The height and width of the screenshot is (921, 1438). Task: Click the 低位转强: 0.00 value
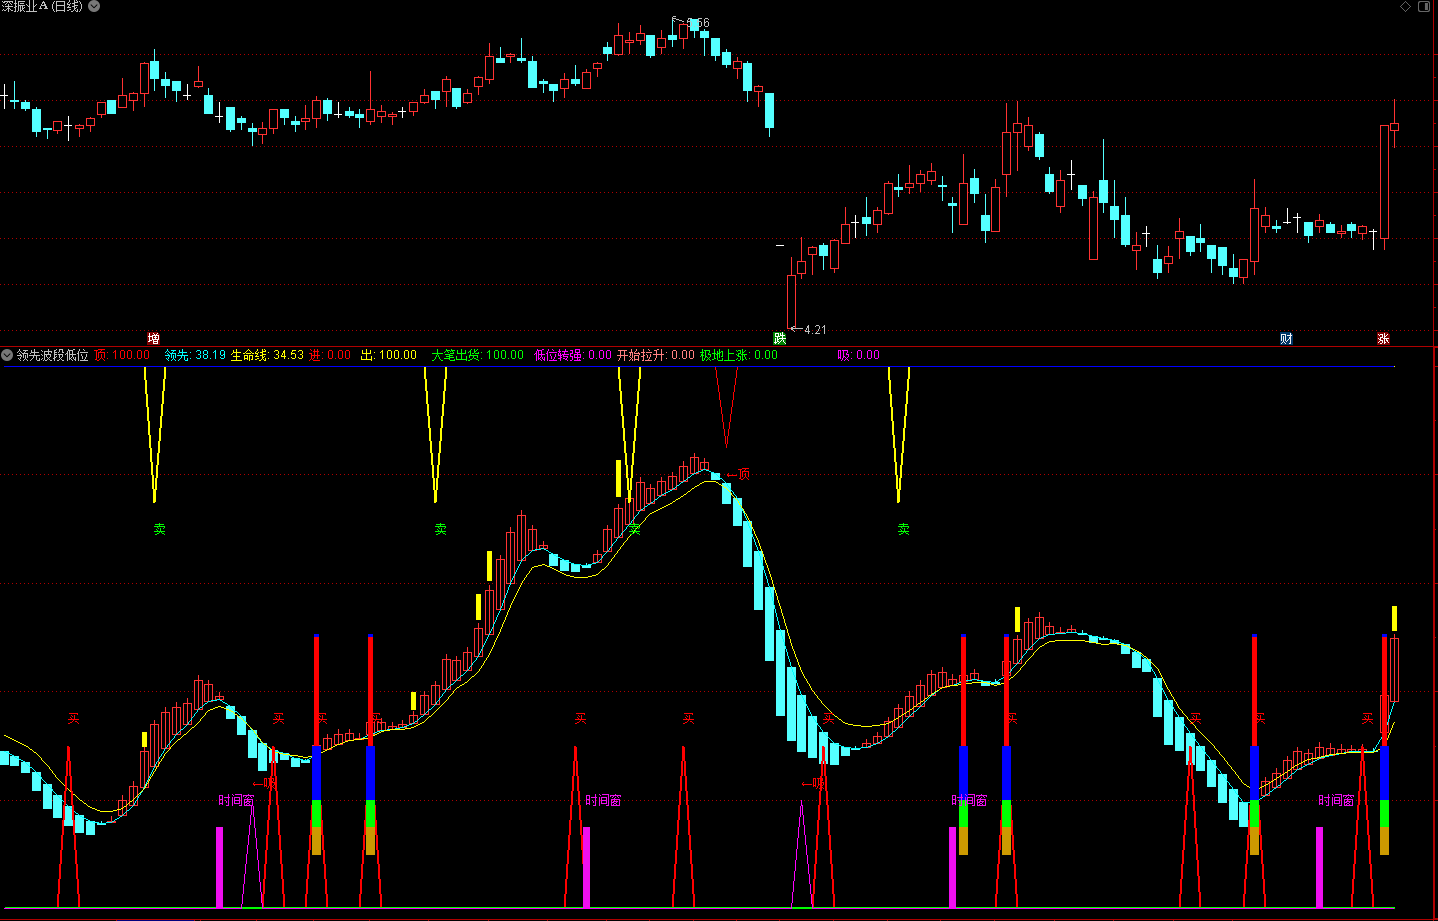[x=573, y=355]
